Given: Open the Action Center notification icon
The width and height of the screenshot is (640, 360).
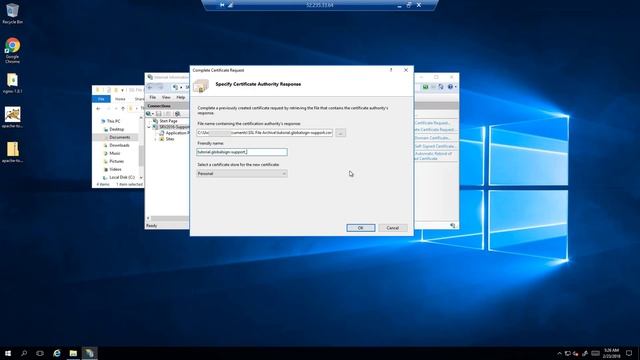Looking at the screenshot, I should [629, 353].
